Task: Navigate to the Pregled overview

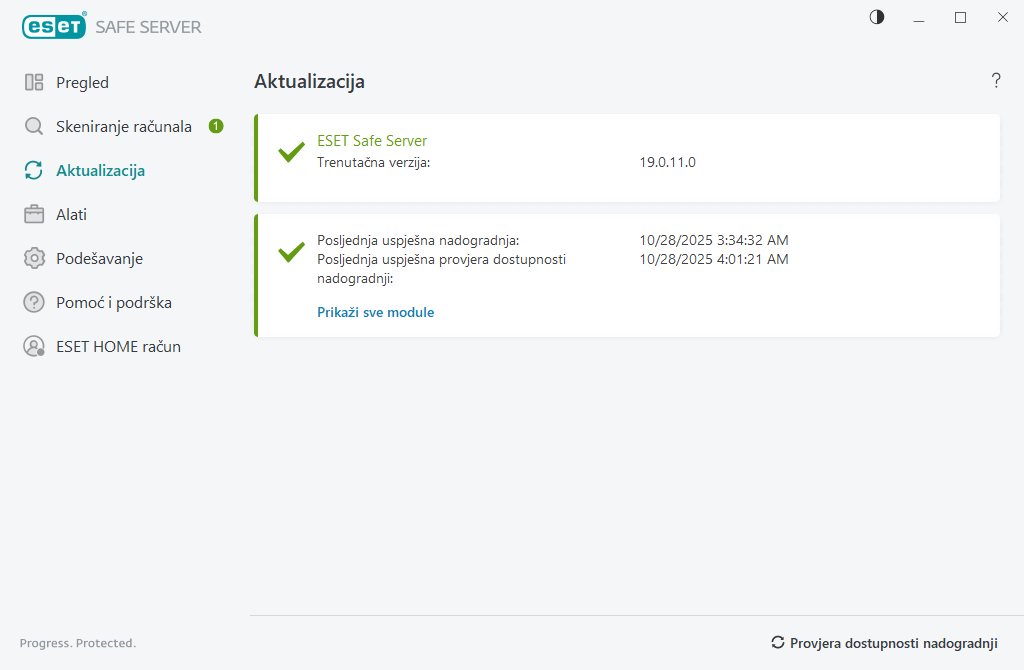Action: pyautogui.click(x=83, y=81)
